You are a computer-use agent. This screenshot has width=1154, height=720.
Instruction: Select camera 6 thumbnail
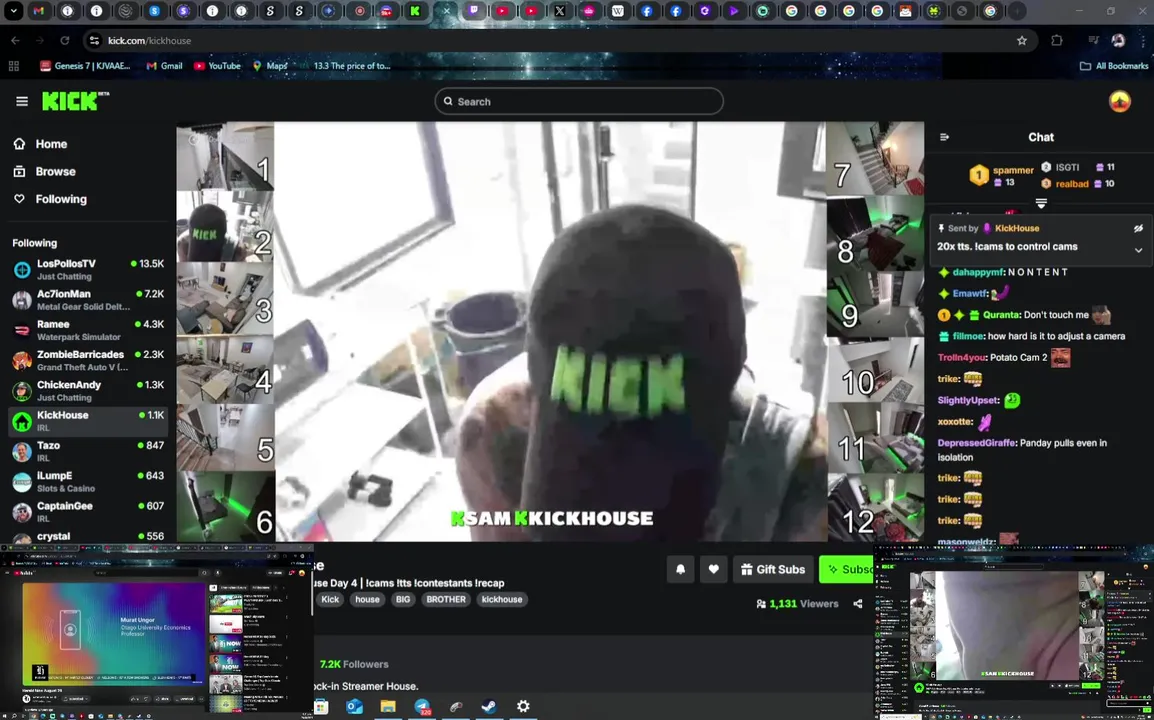225,507
